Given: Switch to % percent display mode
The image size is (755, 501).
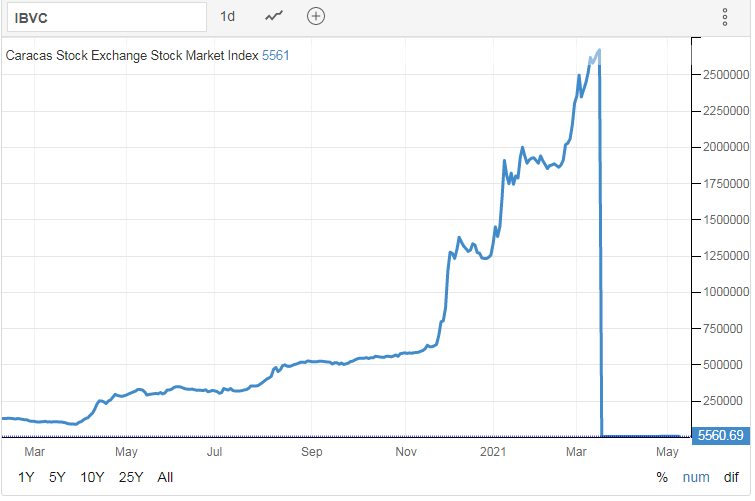Looking at the screenshot, I should point(662,477).
